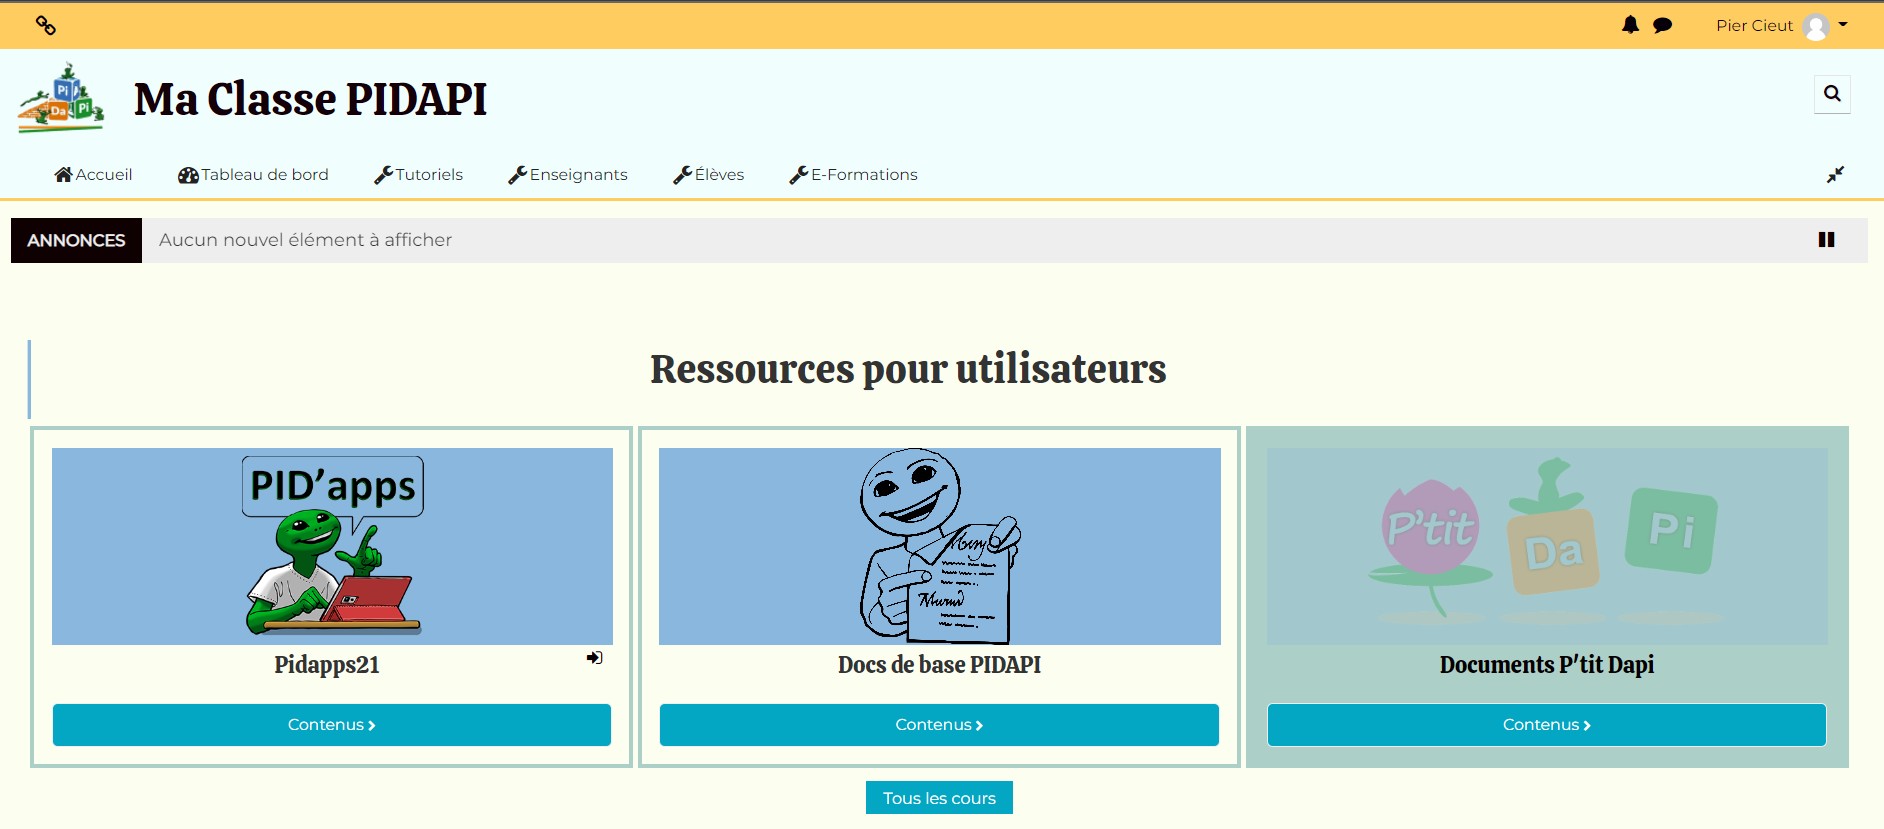
Task: Pause the announcements ticker
Action: tap(1826, 240)
